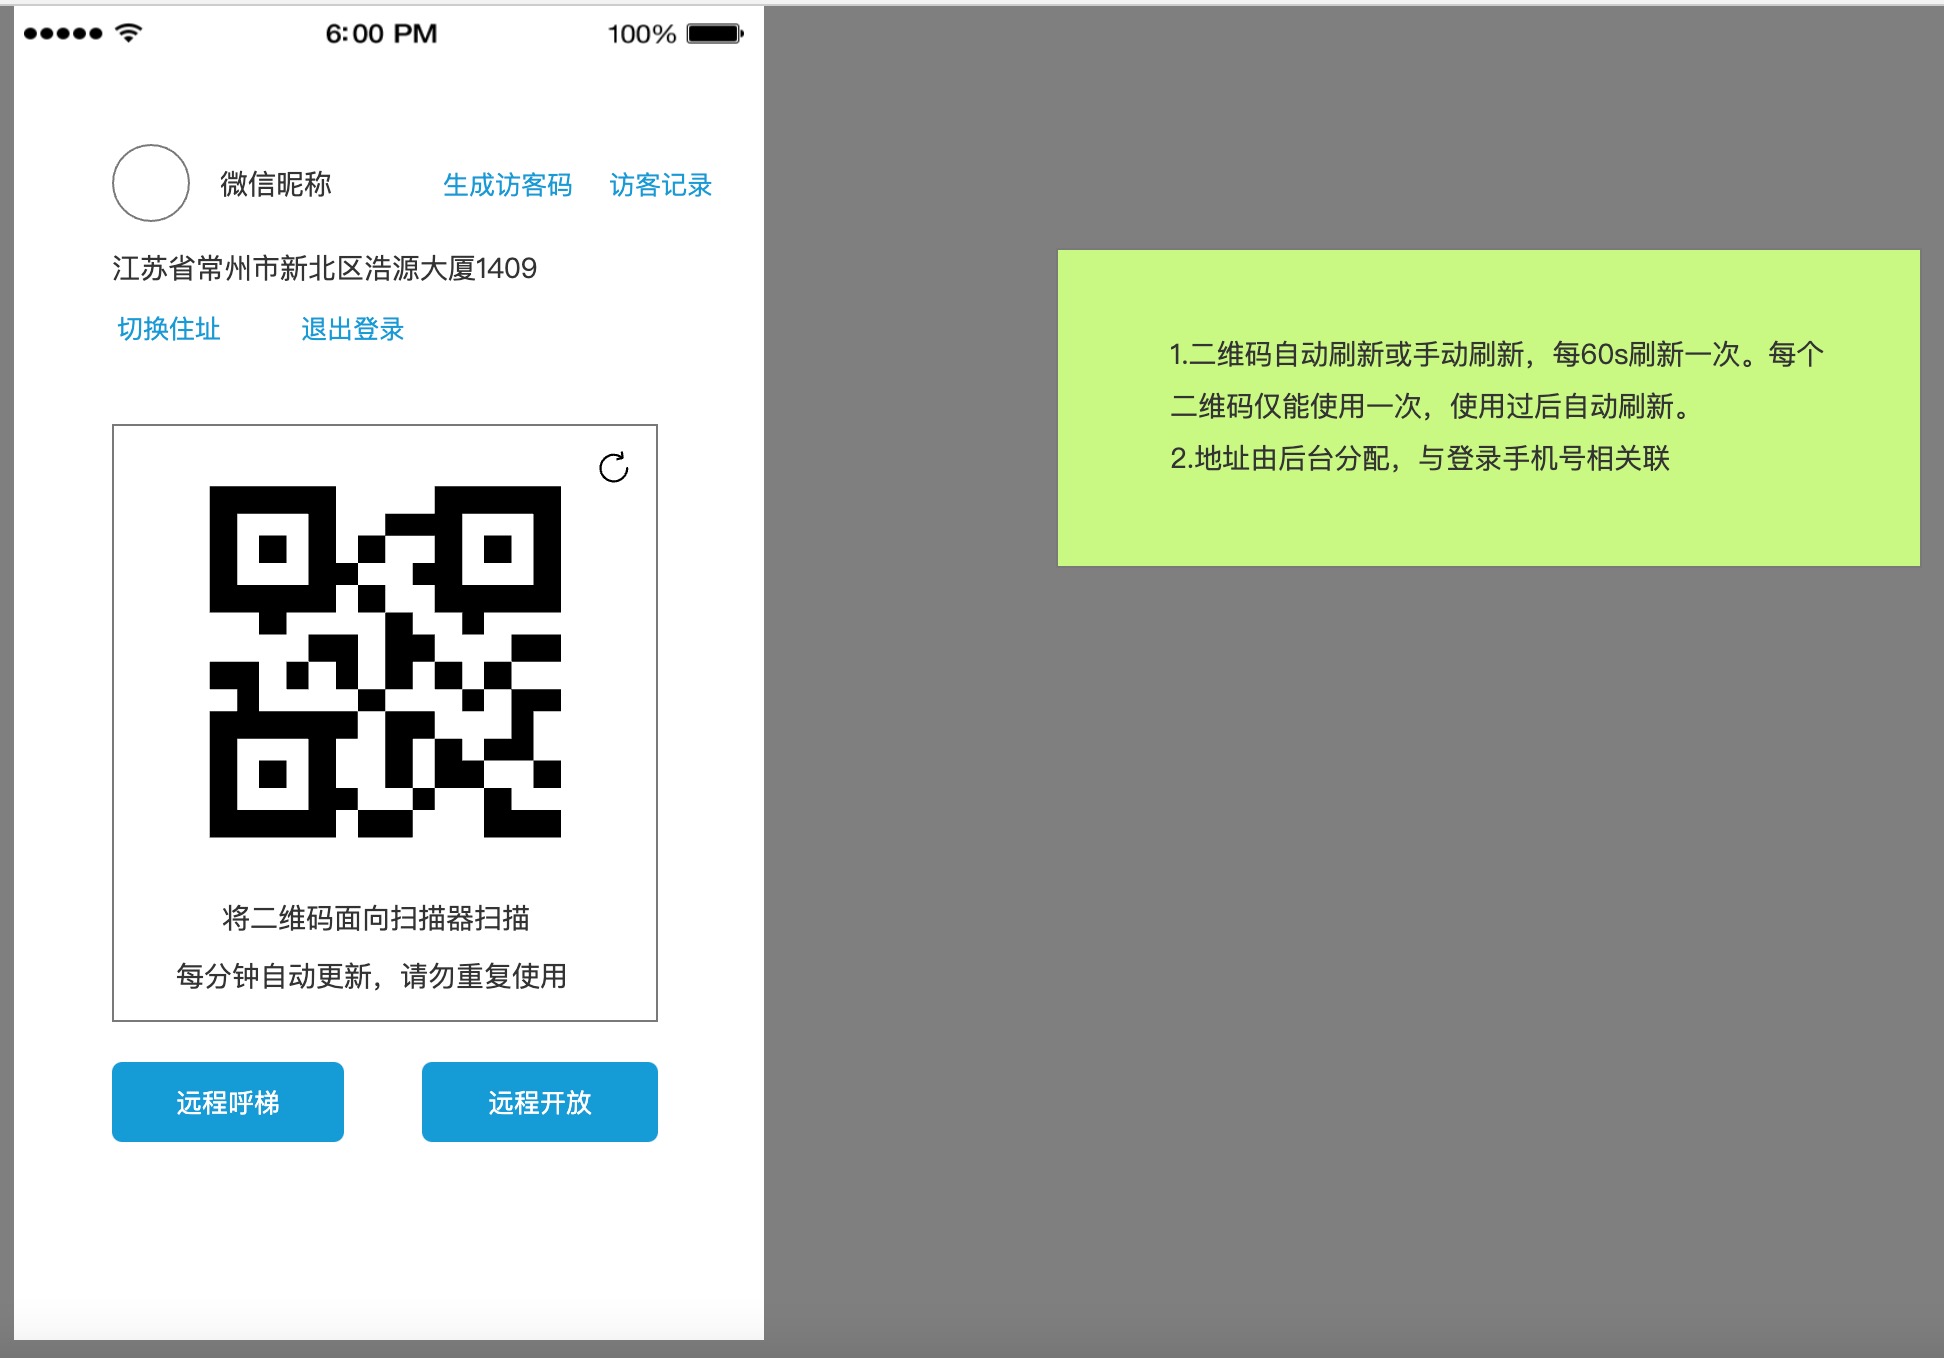1944x1358 pixels.
Task: Click 切换住址 to switch address
Action: click(168, 329)
